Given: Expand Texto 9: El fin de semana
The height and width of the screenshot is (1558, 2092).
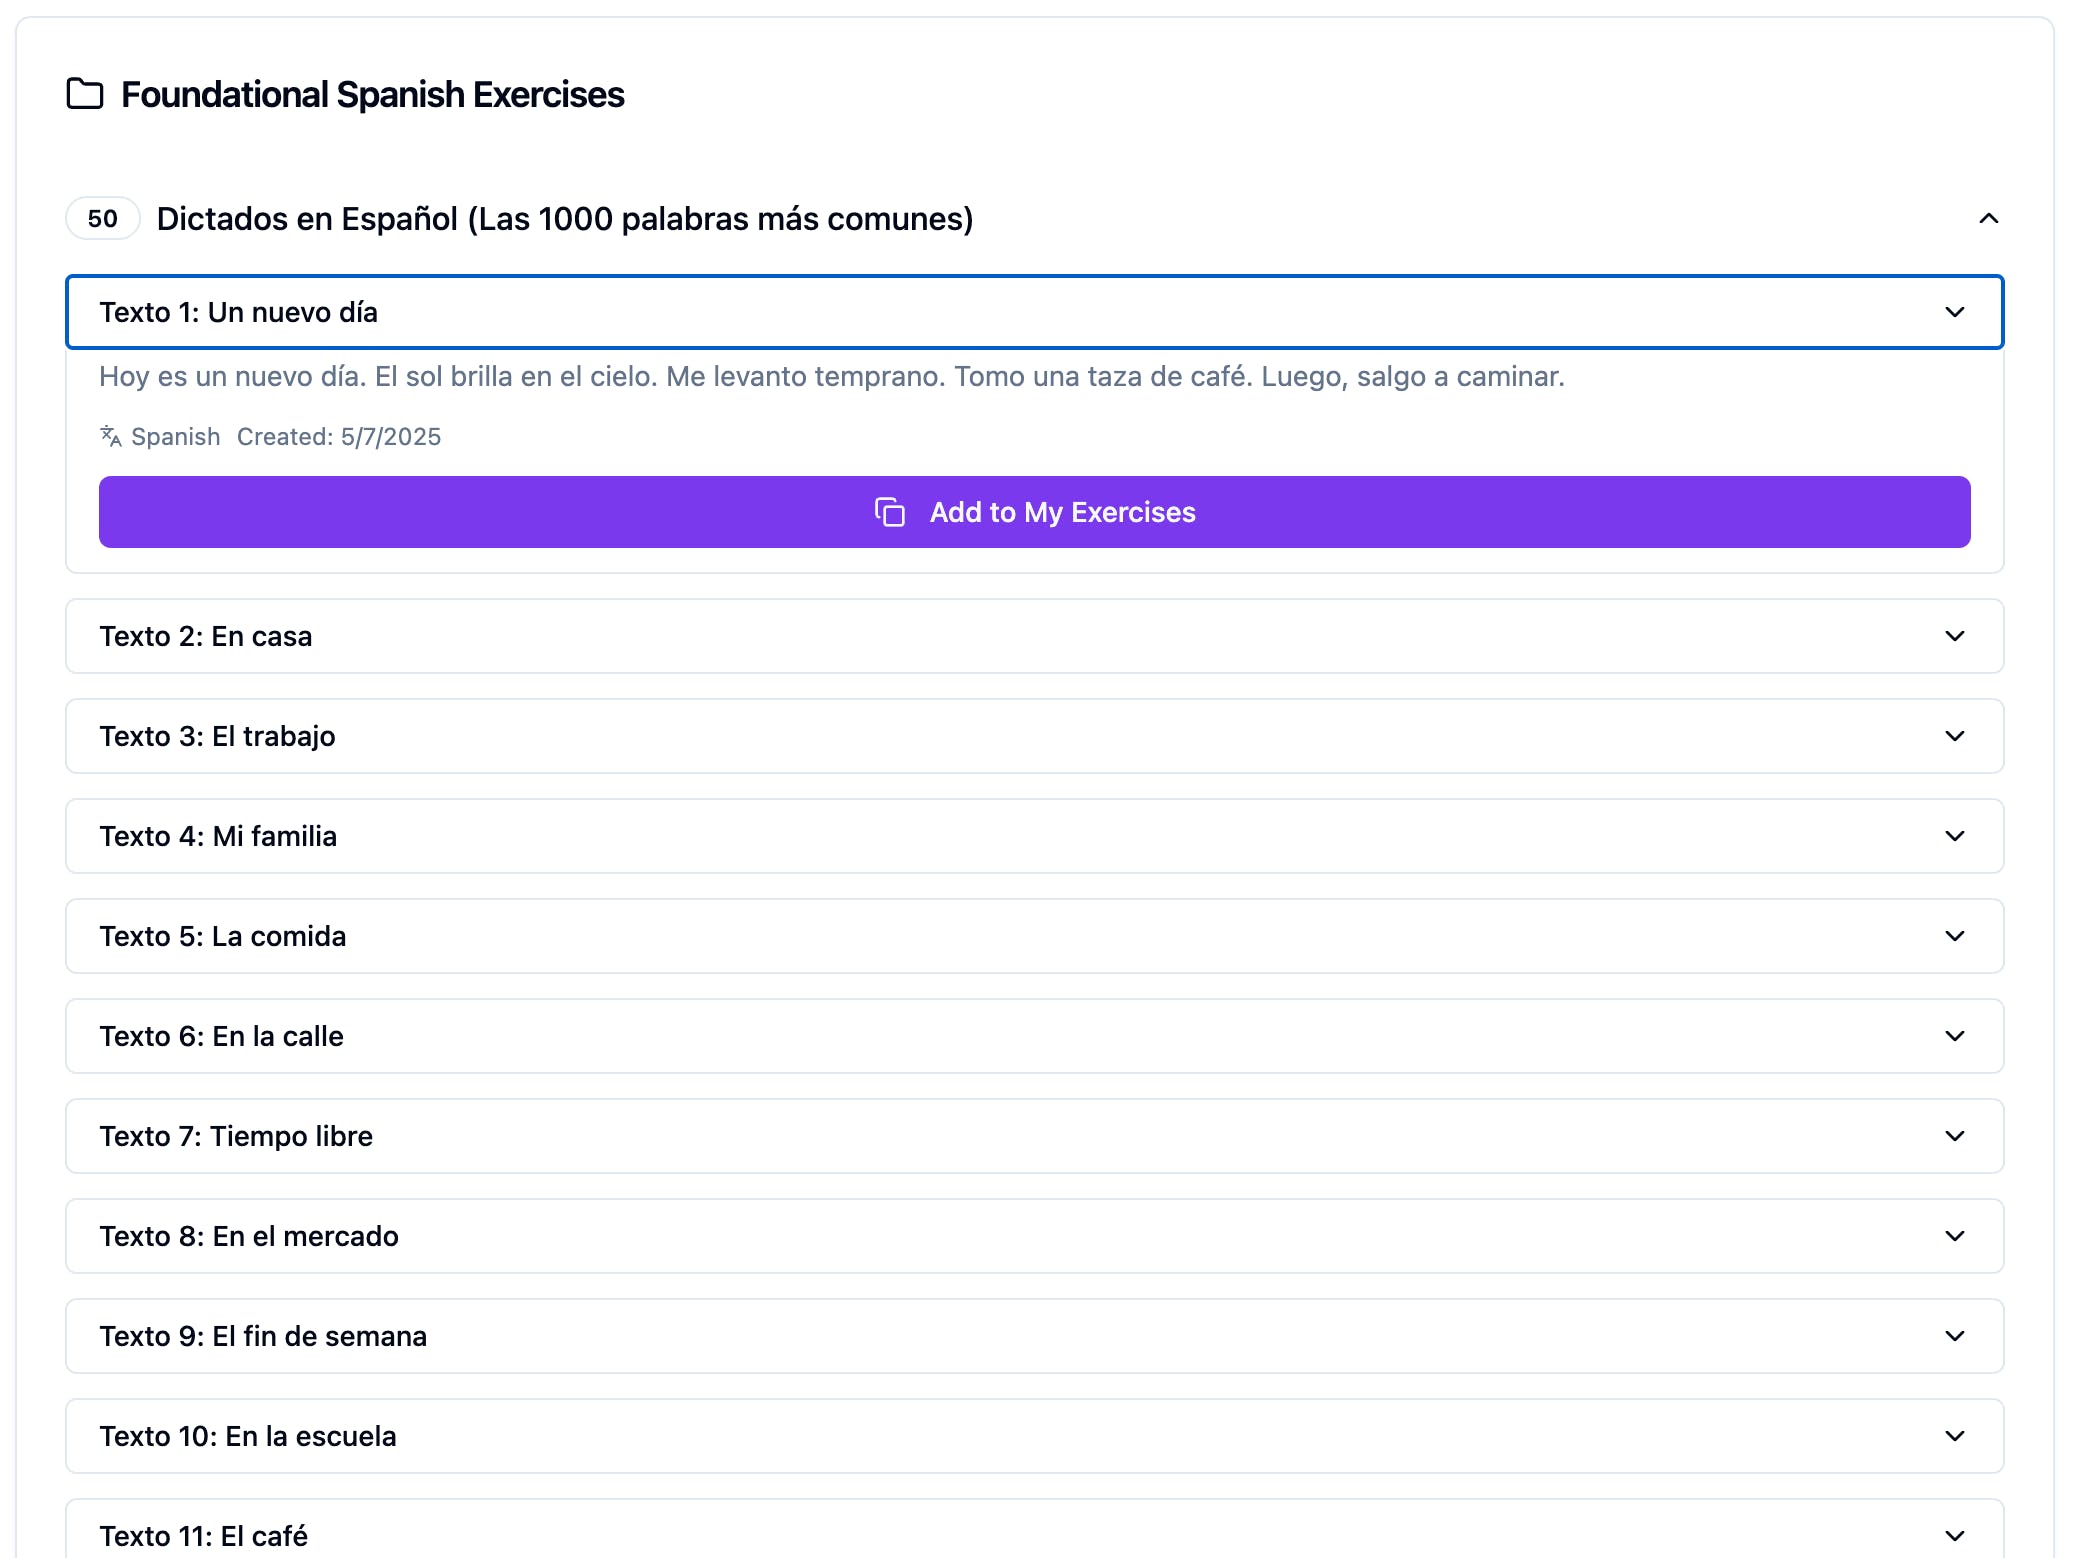Looking at the screenshot, I should (x=1954, y=1336).
